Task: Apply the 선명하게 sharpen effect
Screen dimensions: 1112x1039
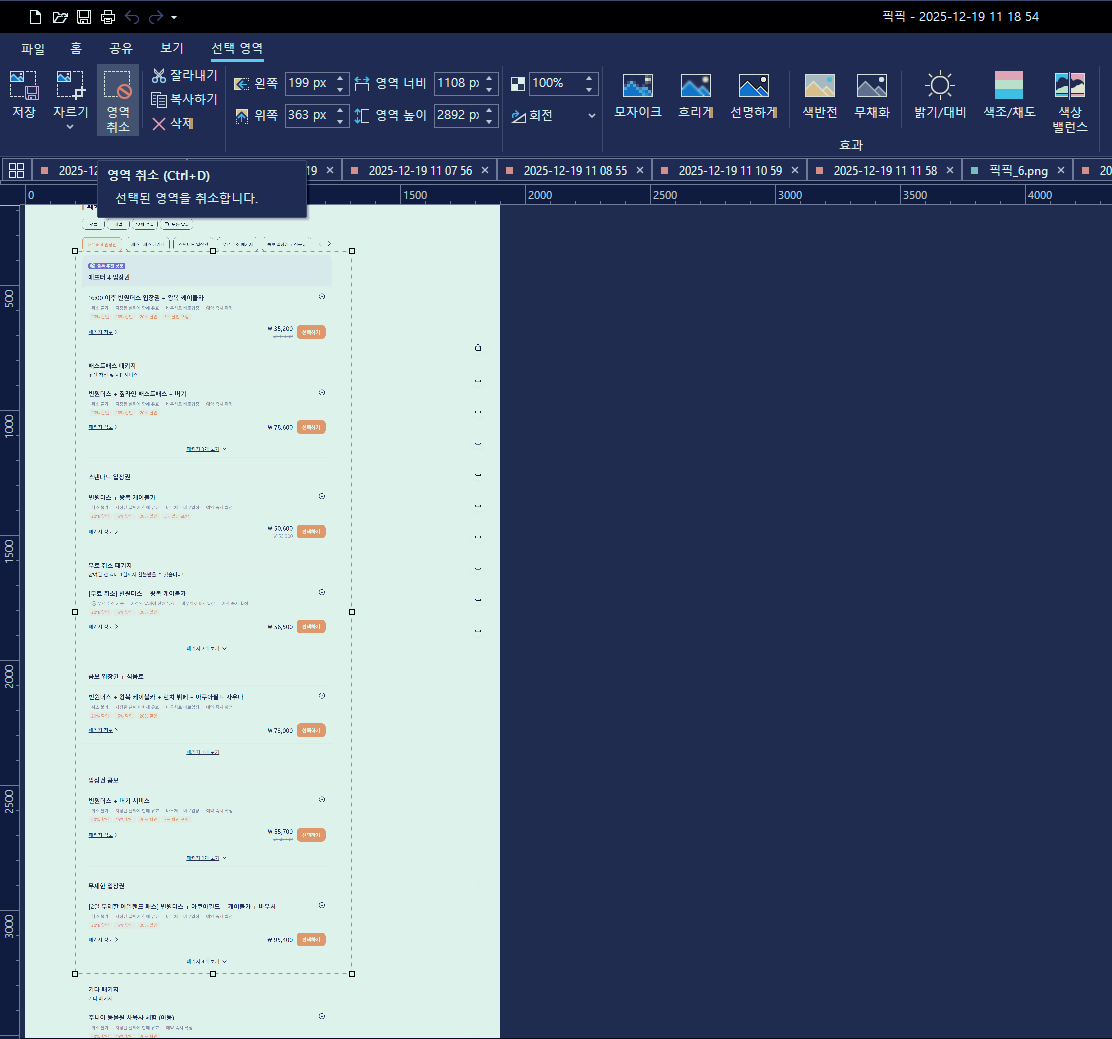Action: click(754, 95)
